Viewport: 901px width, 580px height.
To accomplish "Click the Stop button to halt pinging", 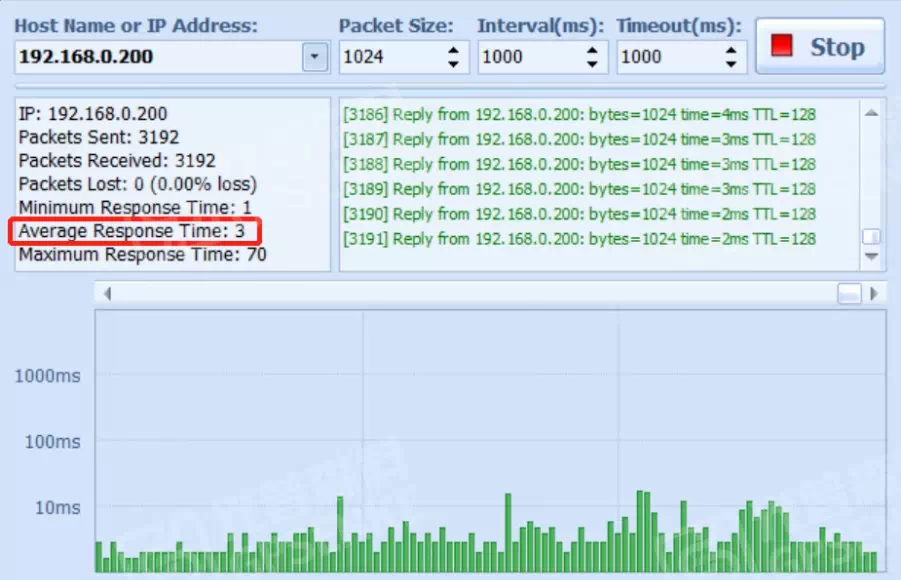I will [x=819, y=47].
